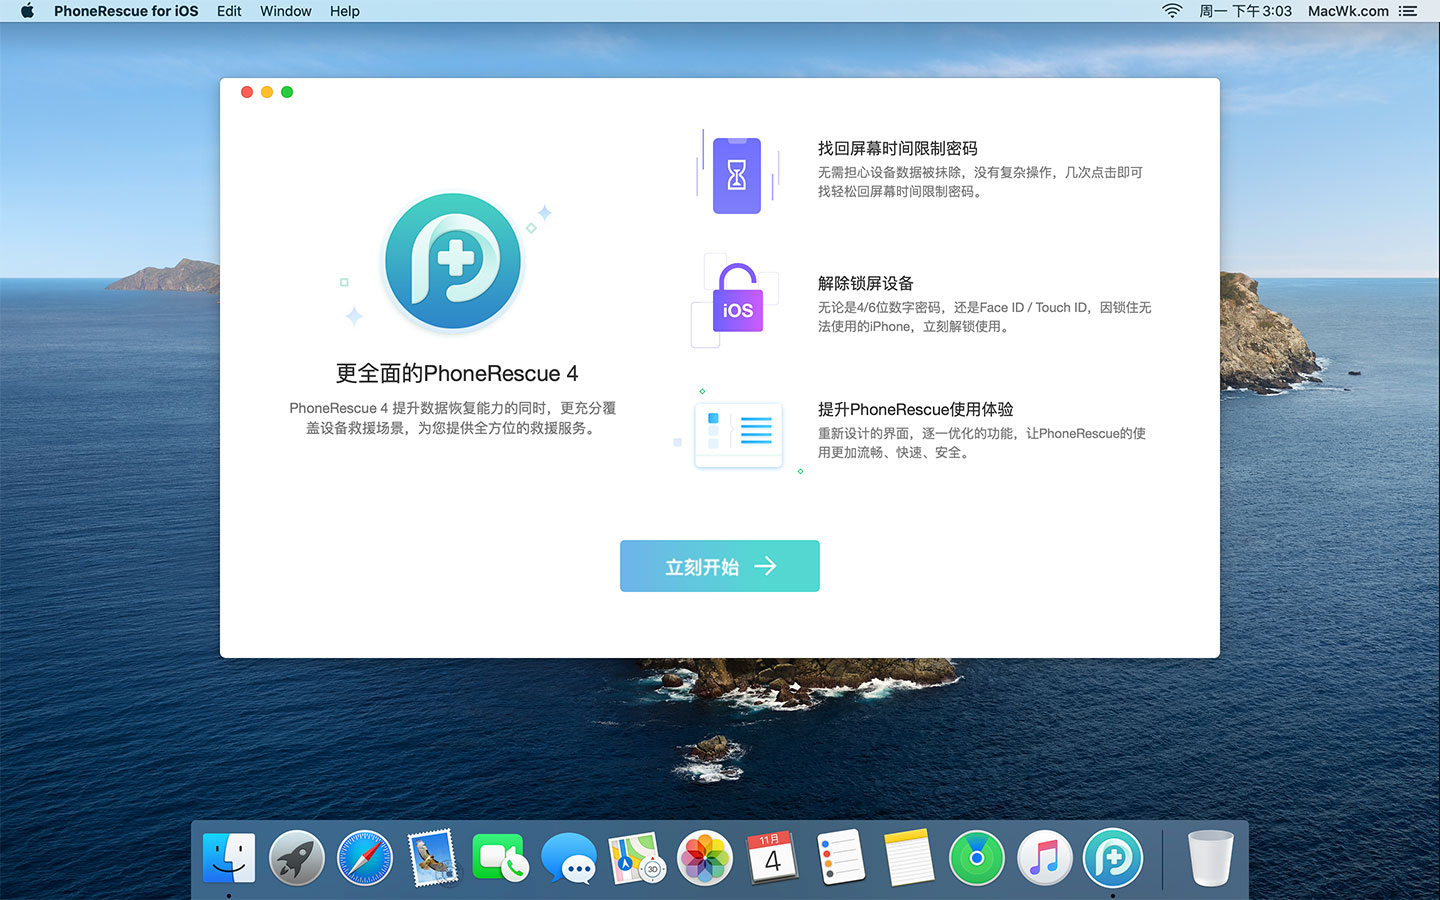Click the Wi-Fi status icon in the menu bar
The image size is (1440, 900).
pyautogui.click(x=1171, y=11)
